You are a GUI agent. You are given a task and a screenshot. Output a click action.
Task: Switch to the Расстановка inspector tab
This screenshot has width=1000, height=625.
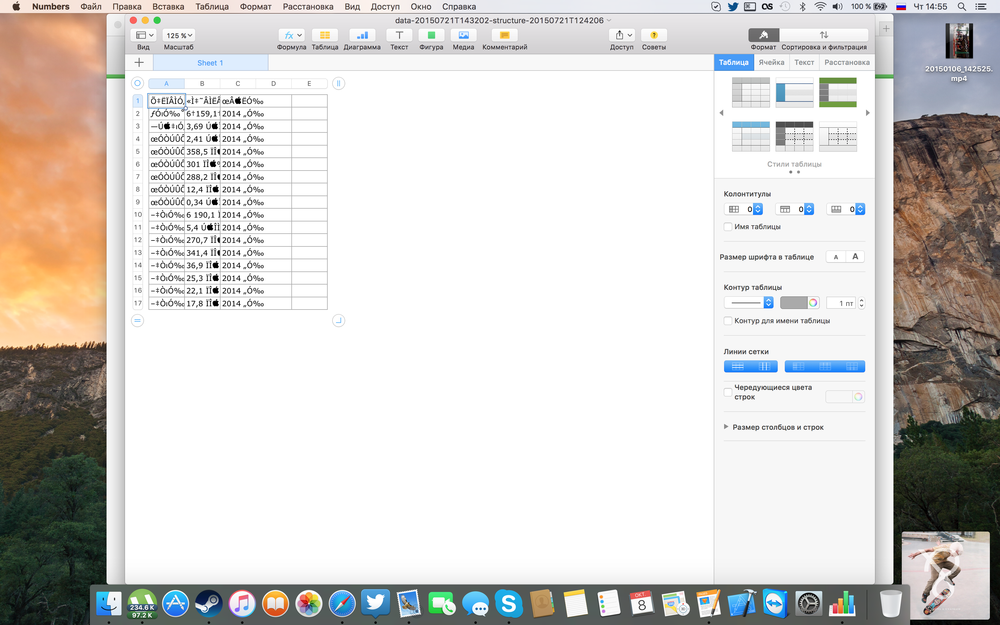click(846, 62)
